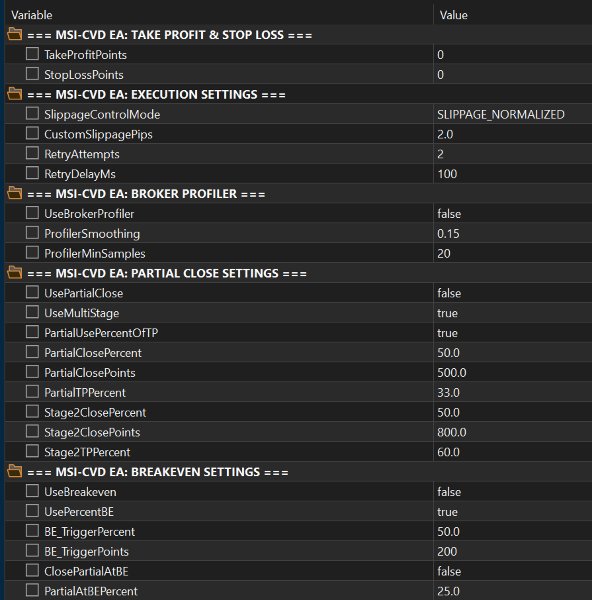
Task: Toggle the BE_TriggerPercent checkbox
Action: coord(32,531)
